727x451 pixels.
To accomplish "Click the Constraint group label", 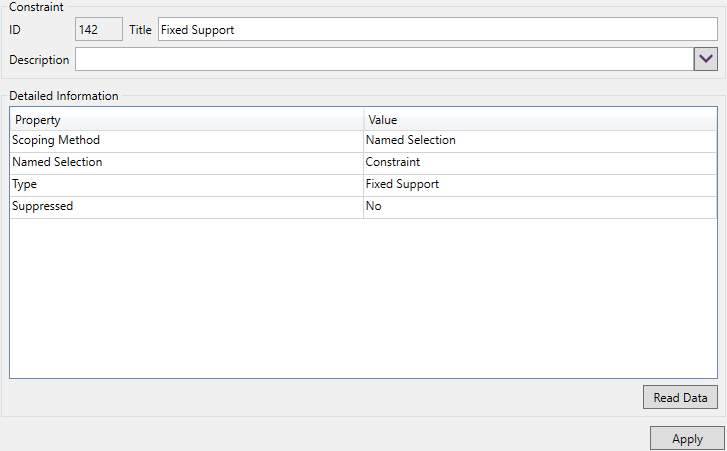I will [x=36, y=7].
